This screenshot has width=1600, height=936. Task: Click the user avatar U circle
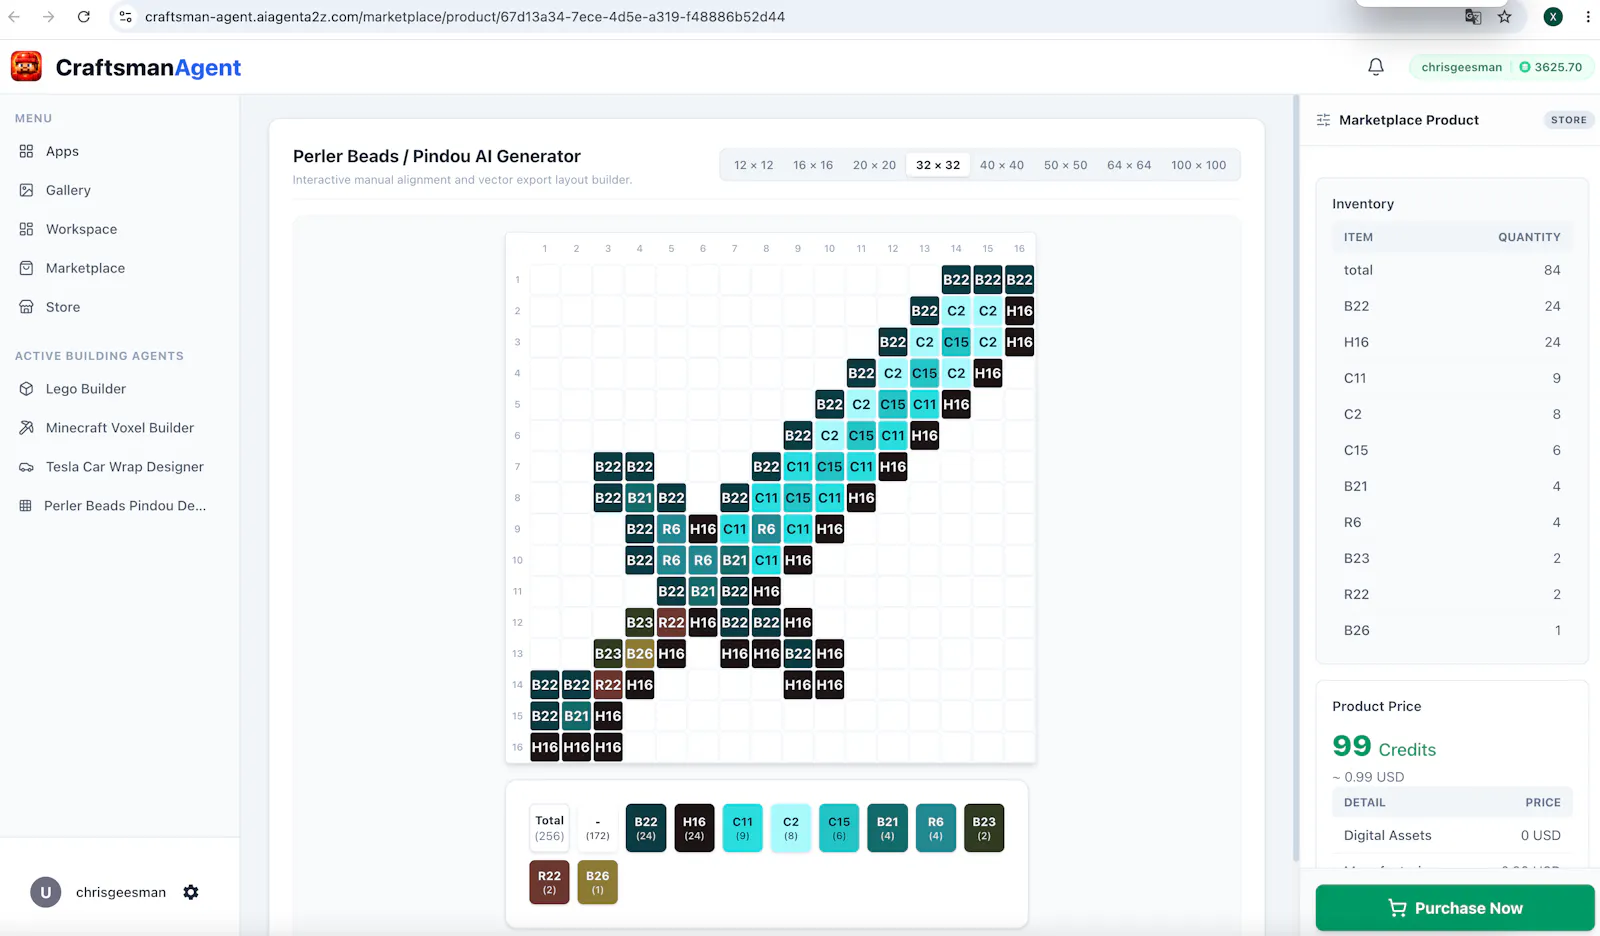point(45,892)
